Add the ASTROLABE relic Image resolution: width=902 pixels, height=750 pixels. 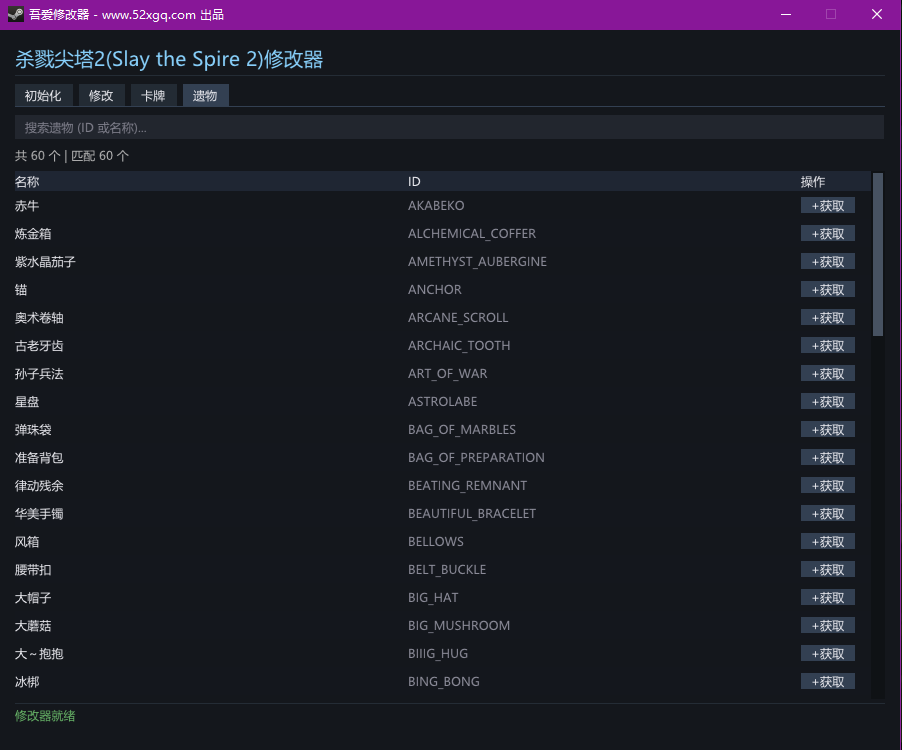click(827, 402)
